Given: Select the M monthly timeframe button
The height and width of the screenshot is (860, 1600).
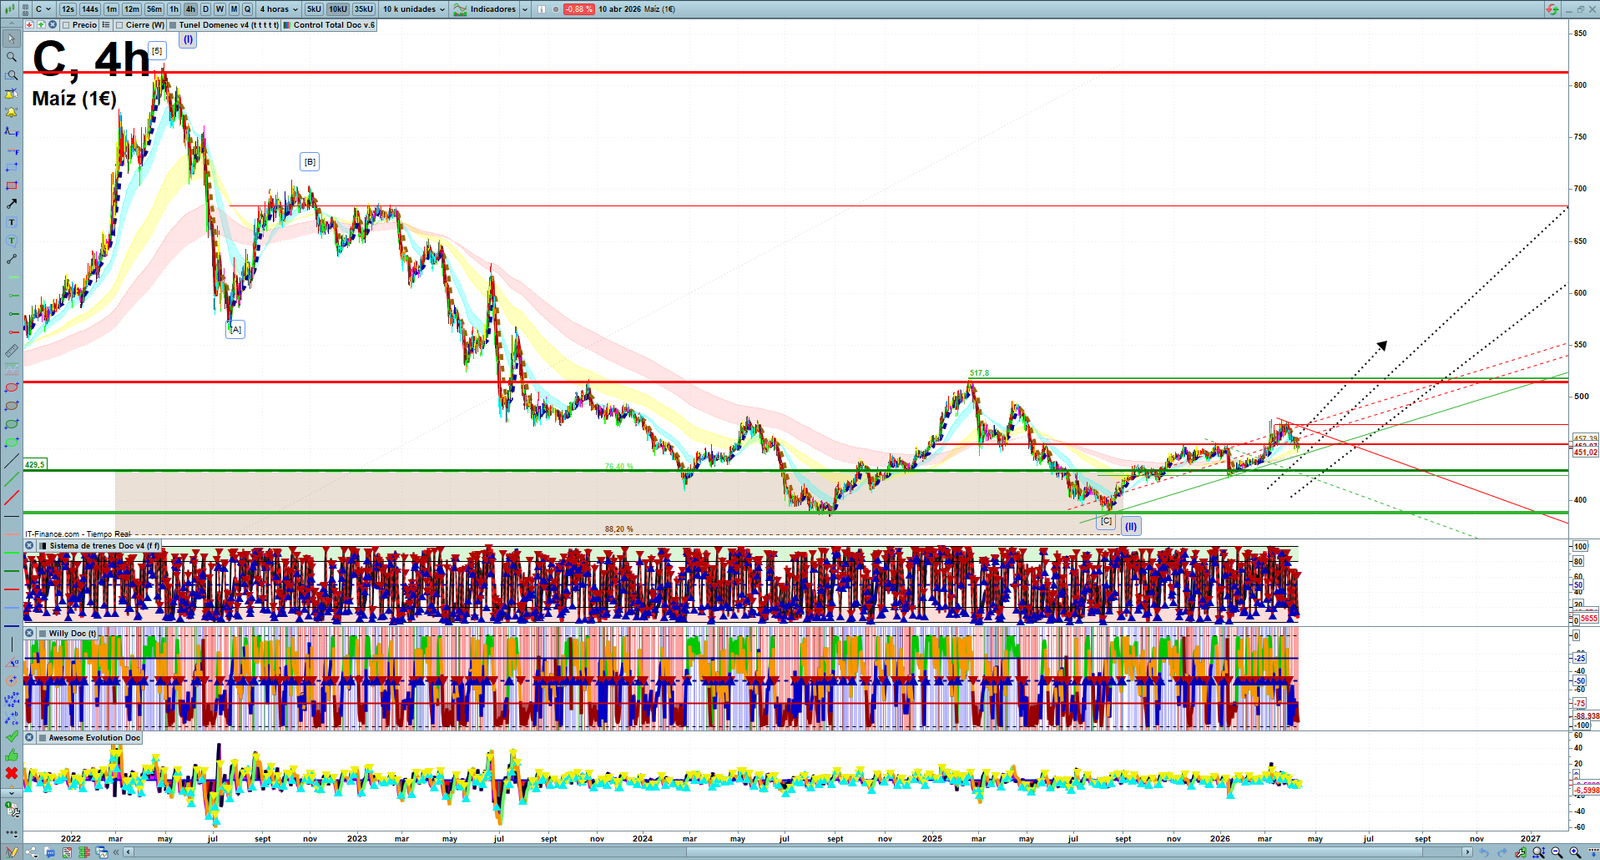Looking at the screenshot, I should [234, 9].
